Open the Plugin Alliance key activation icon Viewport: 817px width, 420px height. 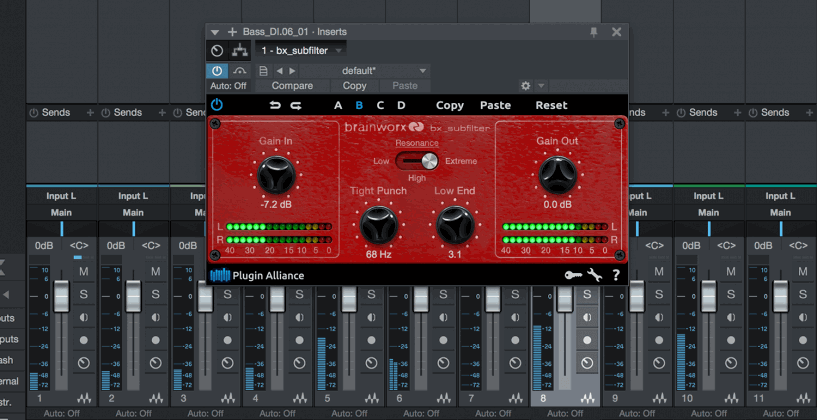click(573, 275)
